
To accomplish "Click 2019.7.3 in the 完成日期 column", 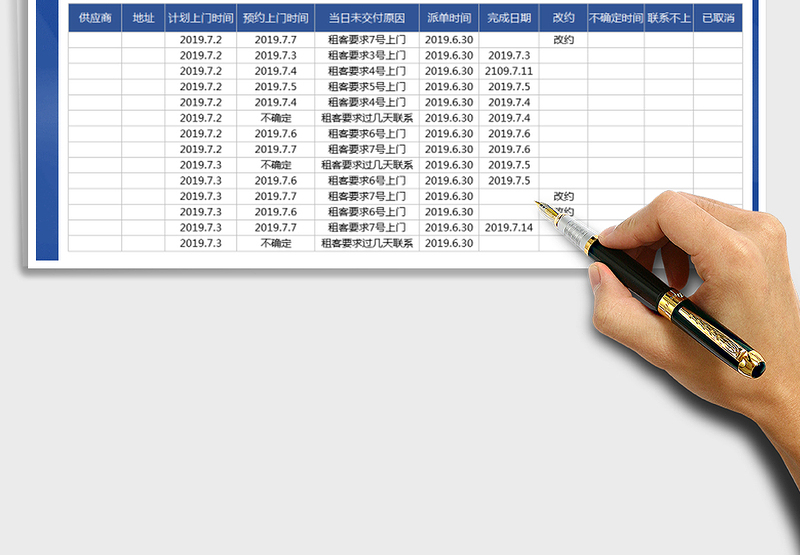I will (509, 56).
